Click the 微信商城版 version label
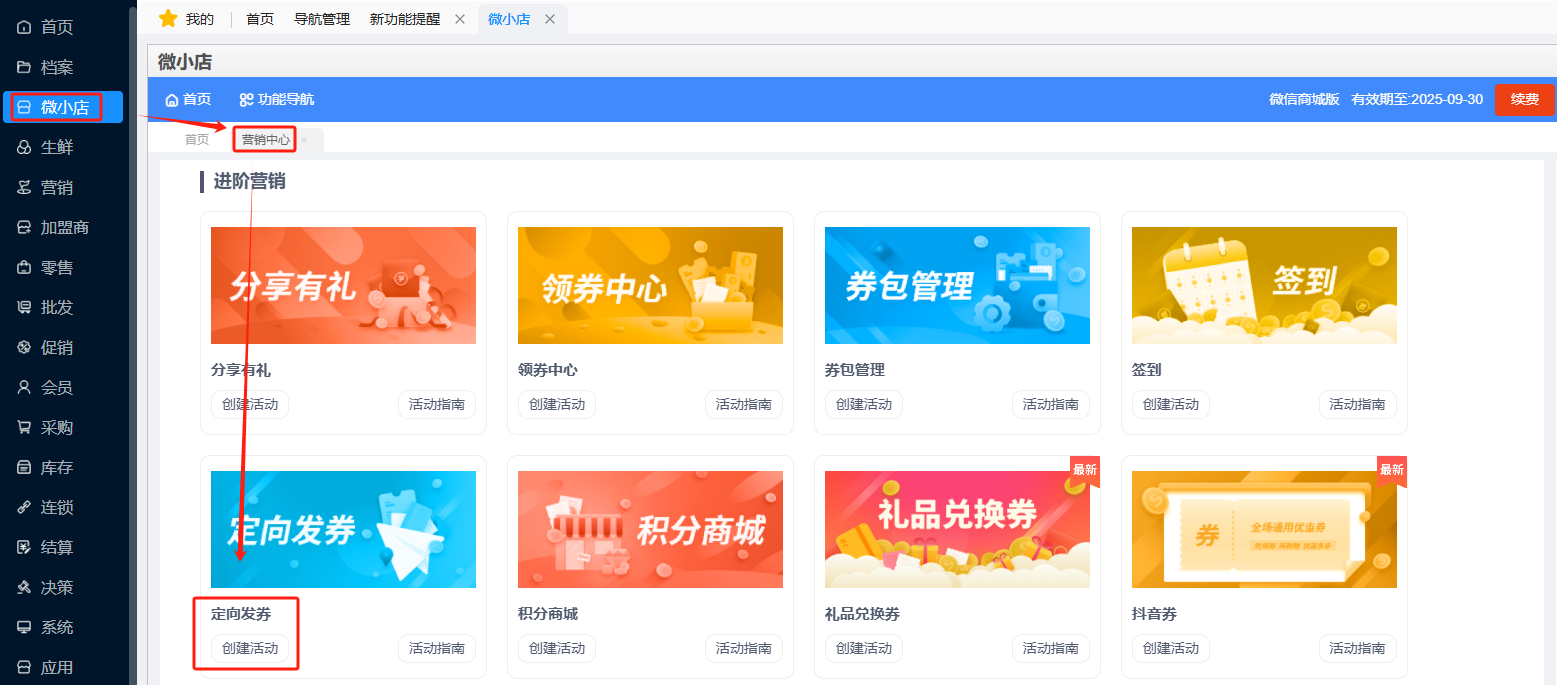Viewport: 1557px width, 685px height. (x=1304, y=100)
